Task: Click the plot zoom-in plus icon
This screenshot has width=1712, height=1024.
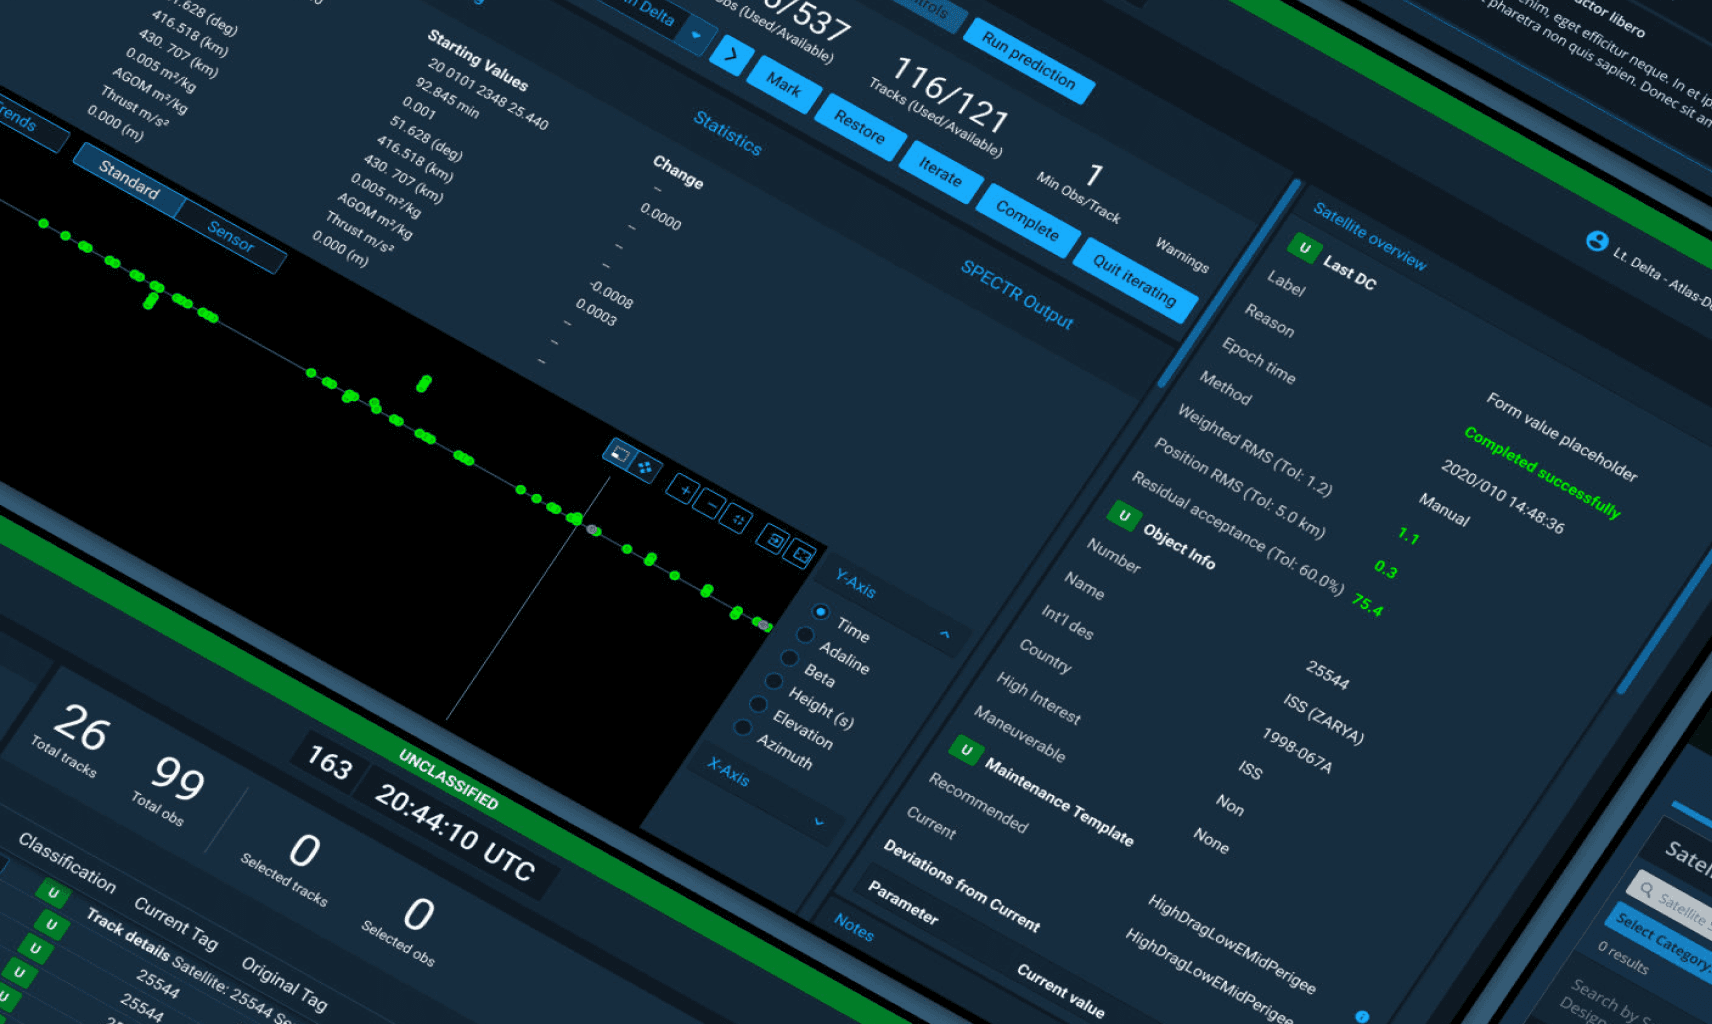Action: [x=684, y=490]
